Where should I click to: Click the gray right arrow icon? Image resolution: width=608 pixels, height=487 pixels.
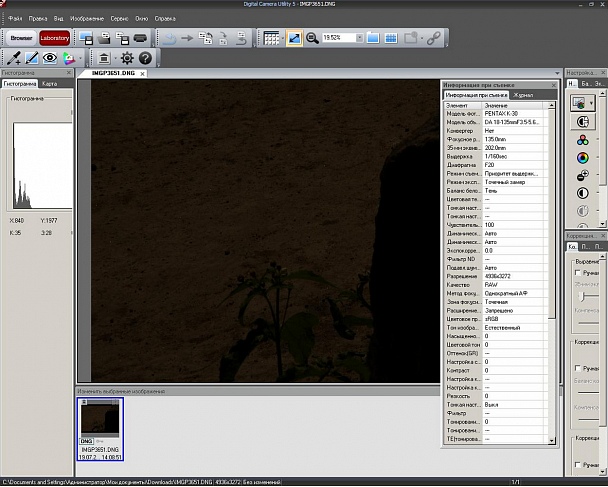(x=187, y=38)
